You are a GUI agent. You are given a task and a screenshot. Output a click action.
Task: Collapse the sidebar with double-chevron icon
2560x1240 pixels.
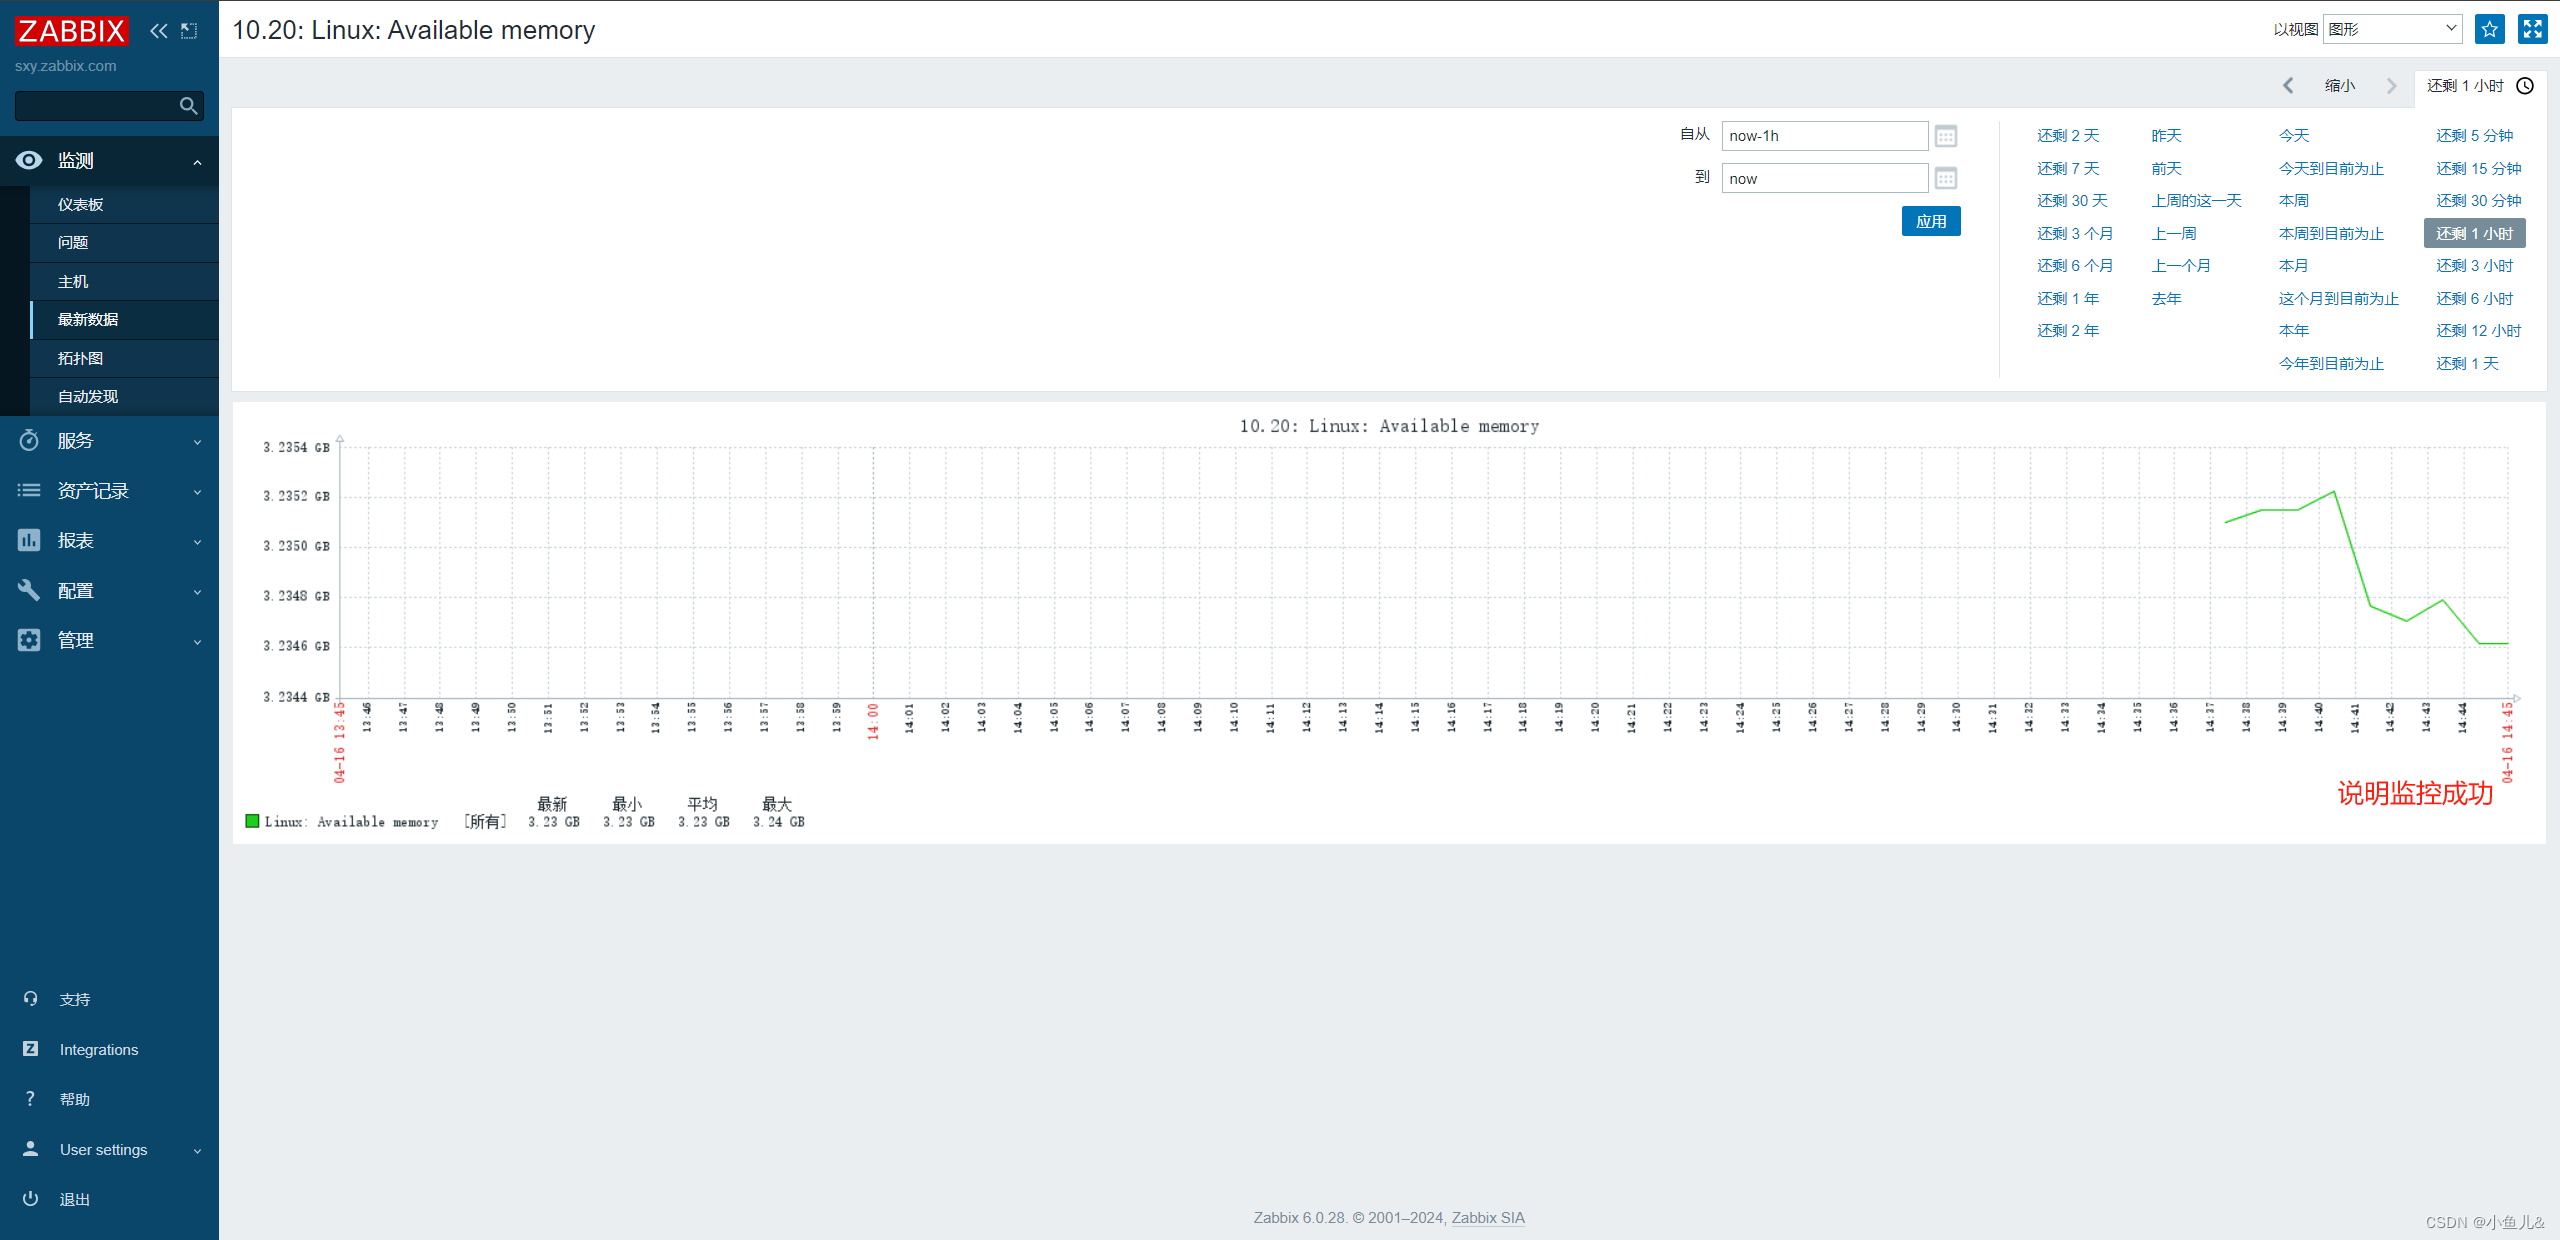click(x=159, y=31)
